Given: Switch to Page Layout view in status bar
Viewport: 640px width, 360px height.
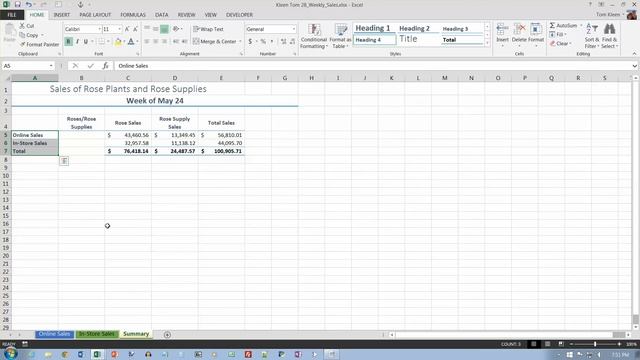Looking at the screenshot, I should [547, 344].
